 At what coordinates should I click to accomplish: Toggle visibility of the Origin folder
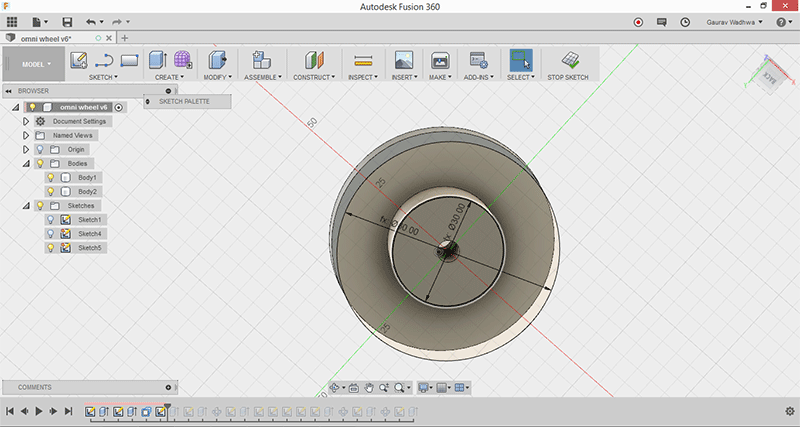(40, 149)
